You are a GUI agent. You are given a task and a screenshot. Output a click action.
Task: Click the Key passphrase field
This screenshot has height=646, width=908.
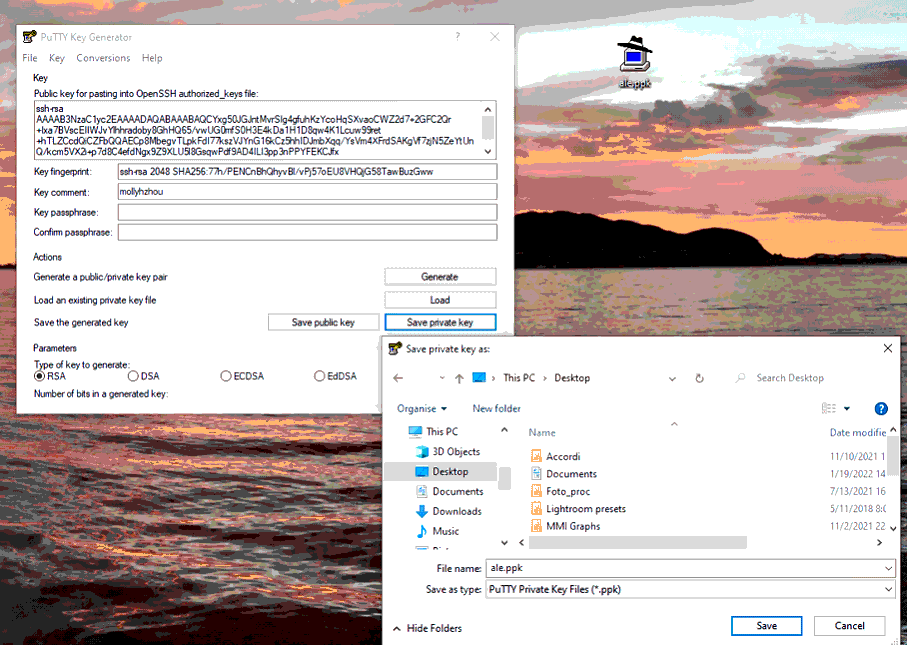pyautogui.click(x=307, y=212)
